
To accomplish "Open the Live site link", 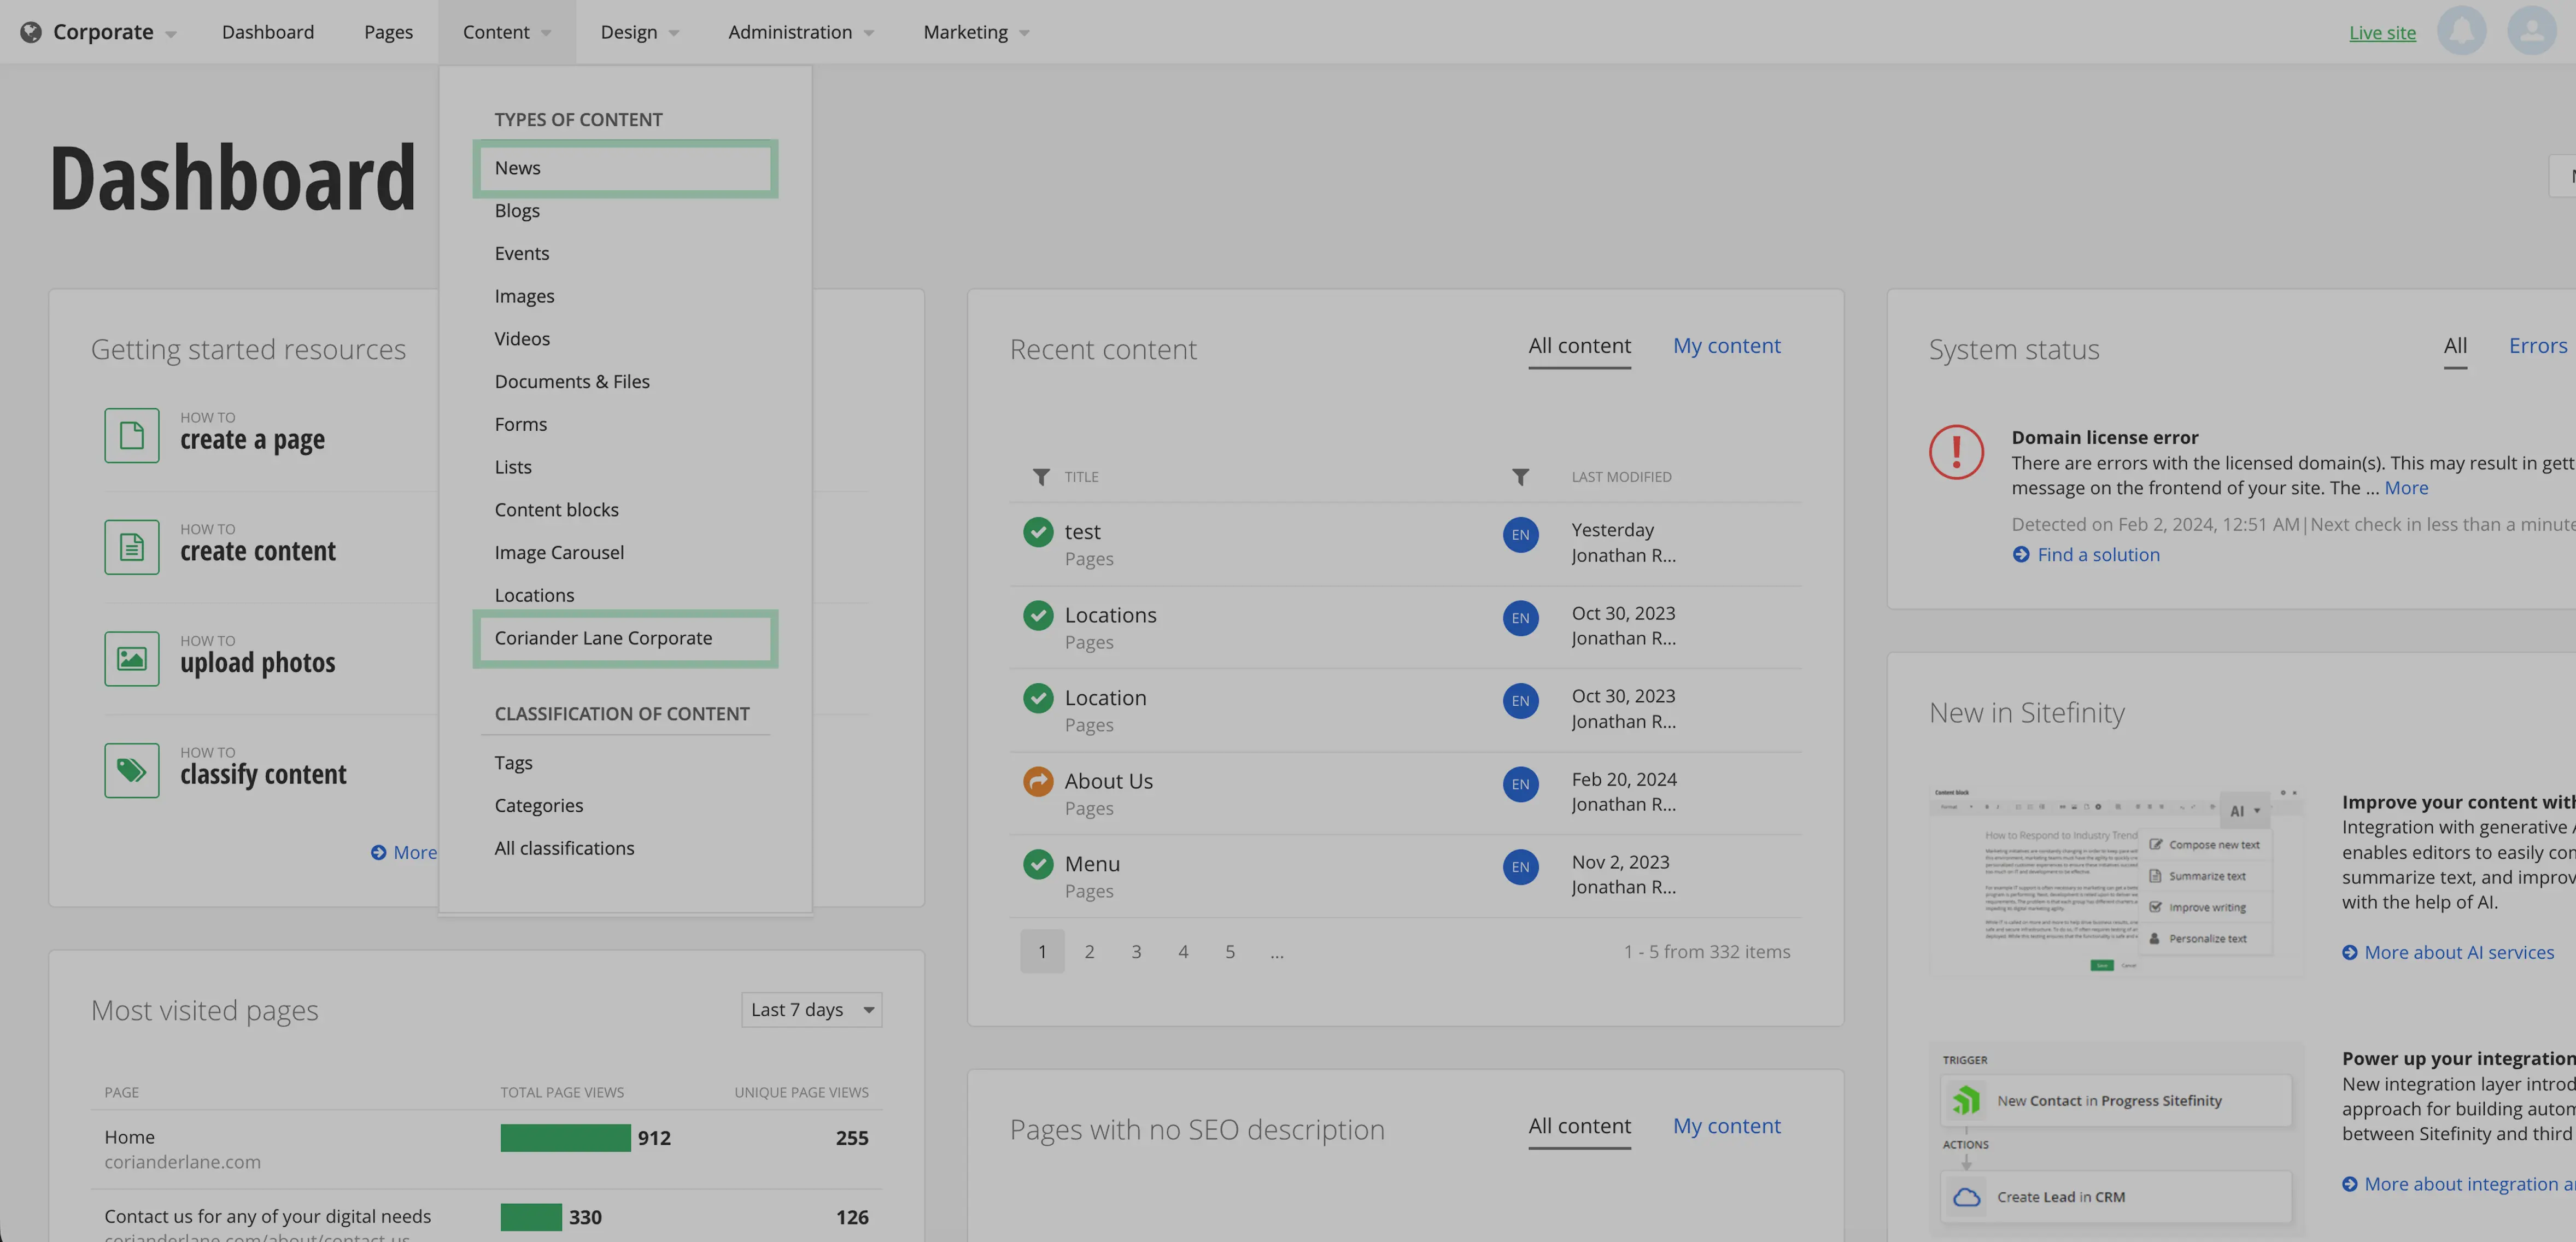I will [x=2382, y=32].
